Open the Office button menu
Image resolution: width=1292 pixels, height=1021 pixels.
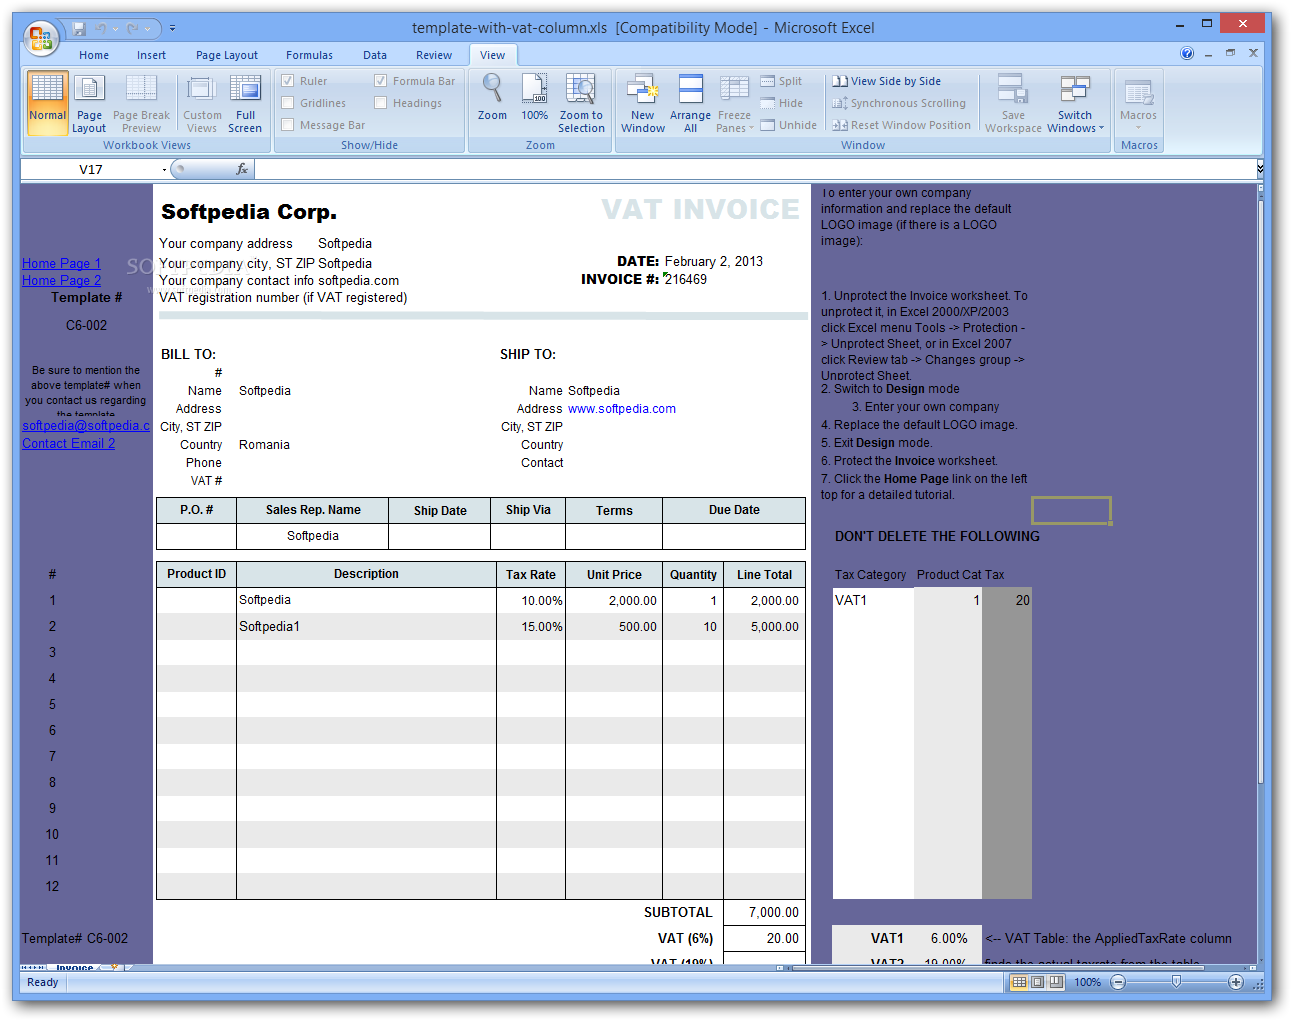coord(41,38)
